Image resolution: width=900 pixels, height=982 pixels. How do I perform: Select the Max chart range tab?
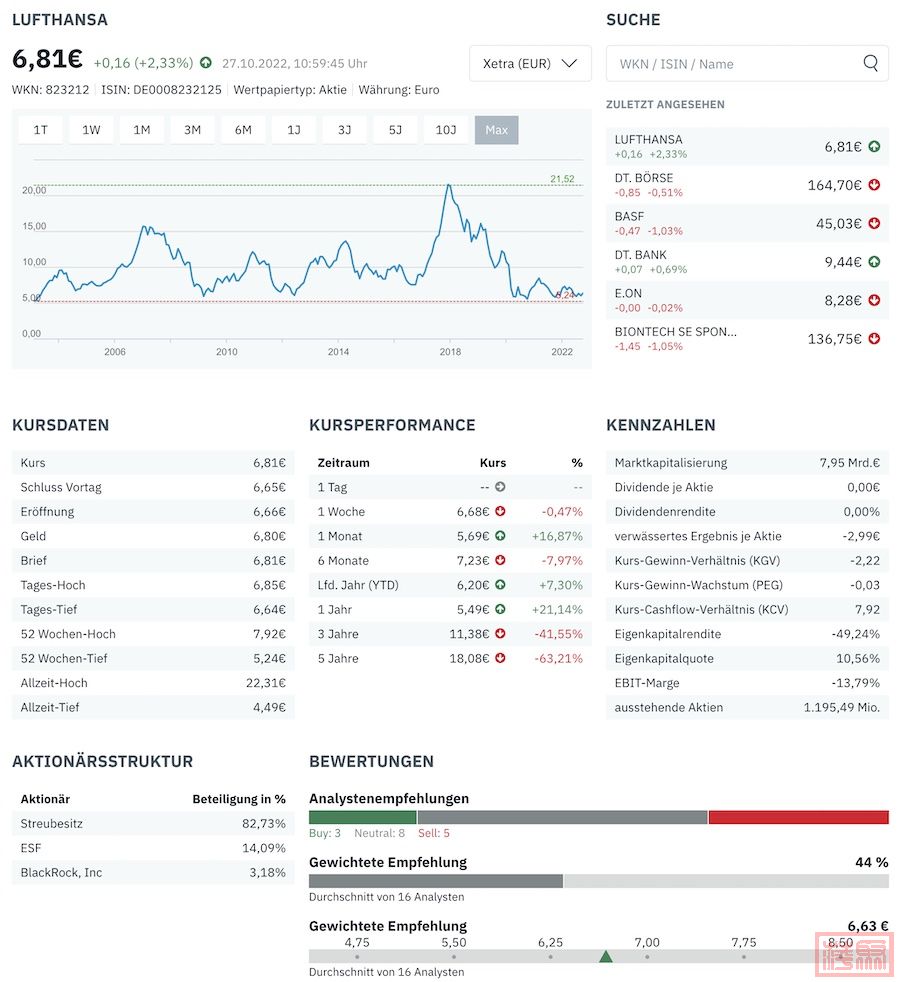click(497, 130)
